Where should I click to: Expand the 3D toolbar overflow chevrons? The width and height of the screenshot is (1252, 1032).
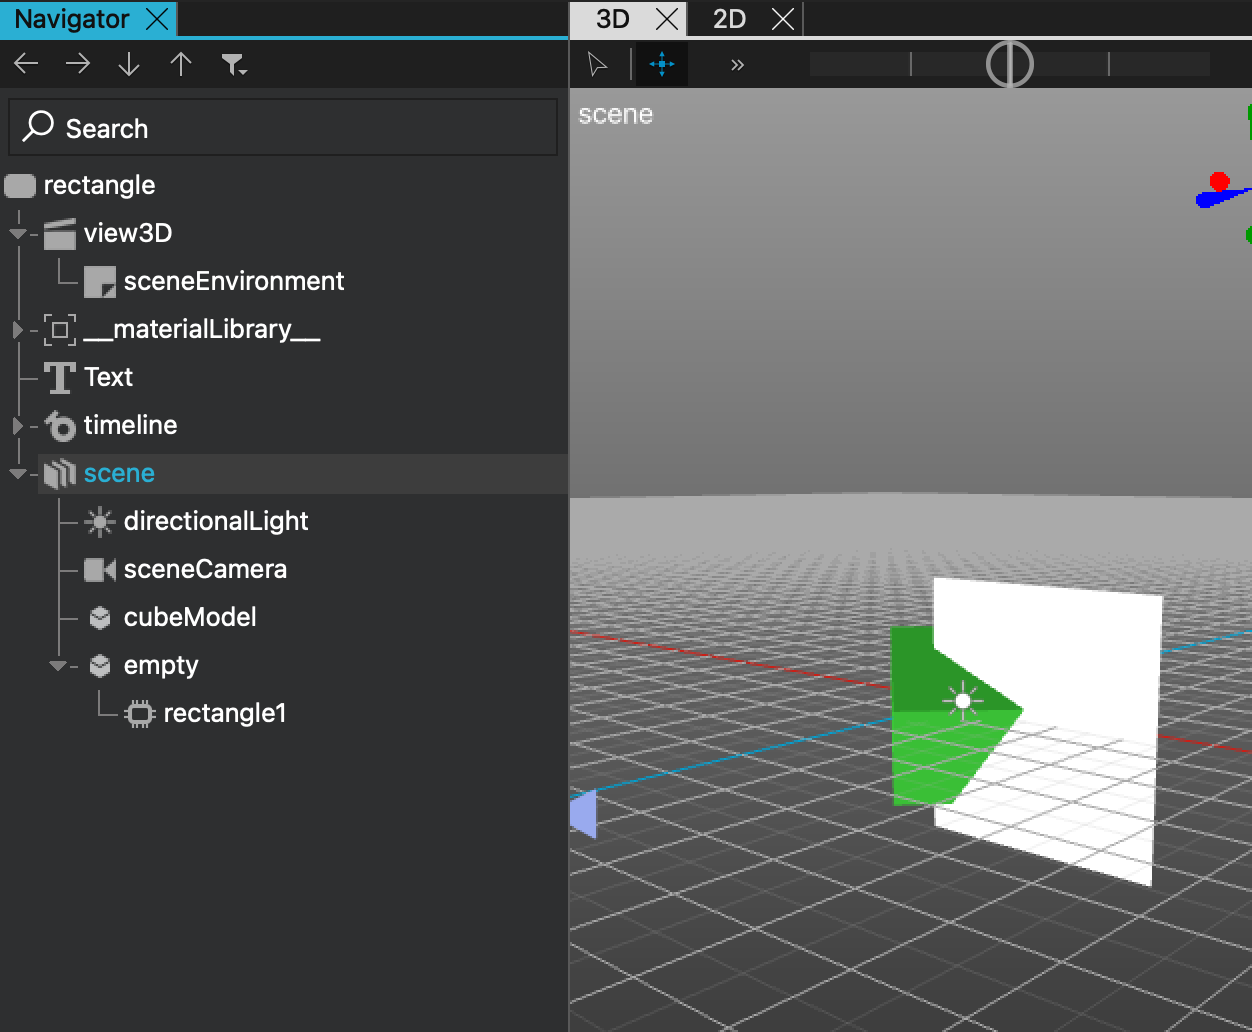click(x=737, y=65)
